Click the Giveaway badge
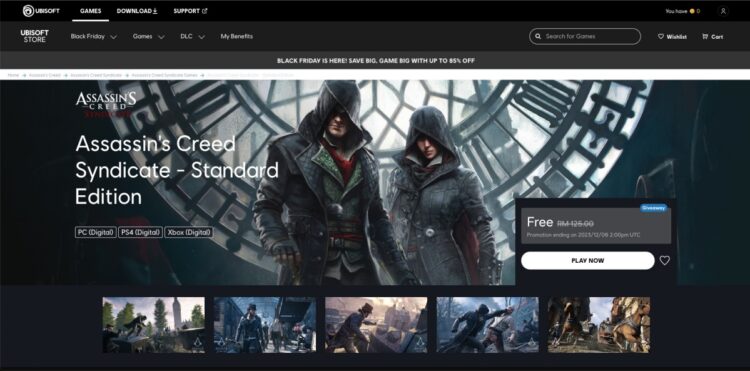The width and height of the screenshot is (750, 371). (x=653, y=208)
